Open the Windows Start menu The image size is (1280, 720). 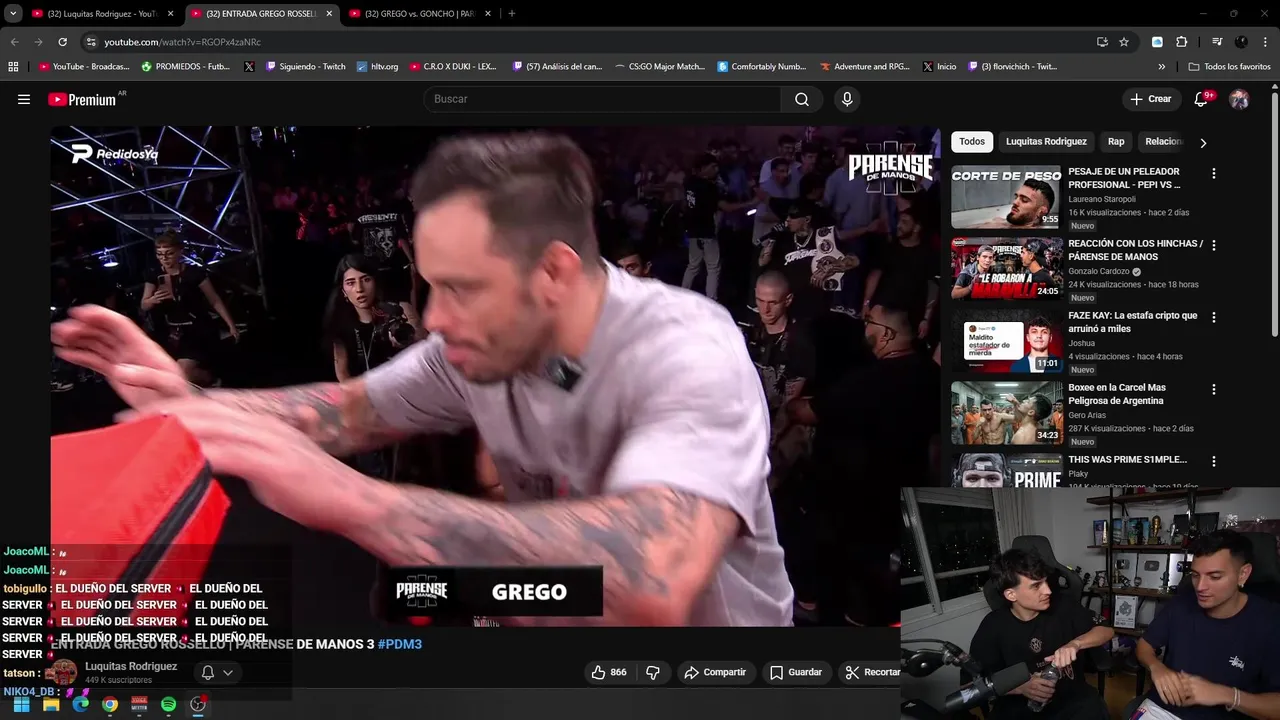pyautogui.click(x=21, y=704)
